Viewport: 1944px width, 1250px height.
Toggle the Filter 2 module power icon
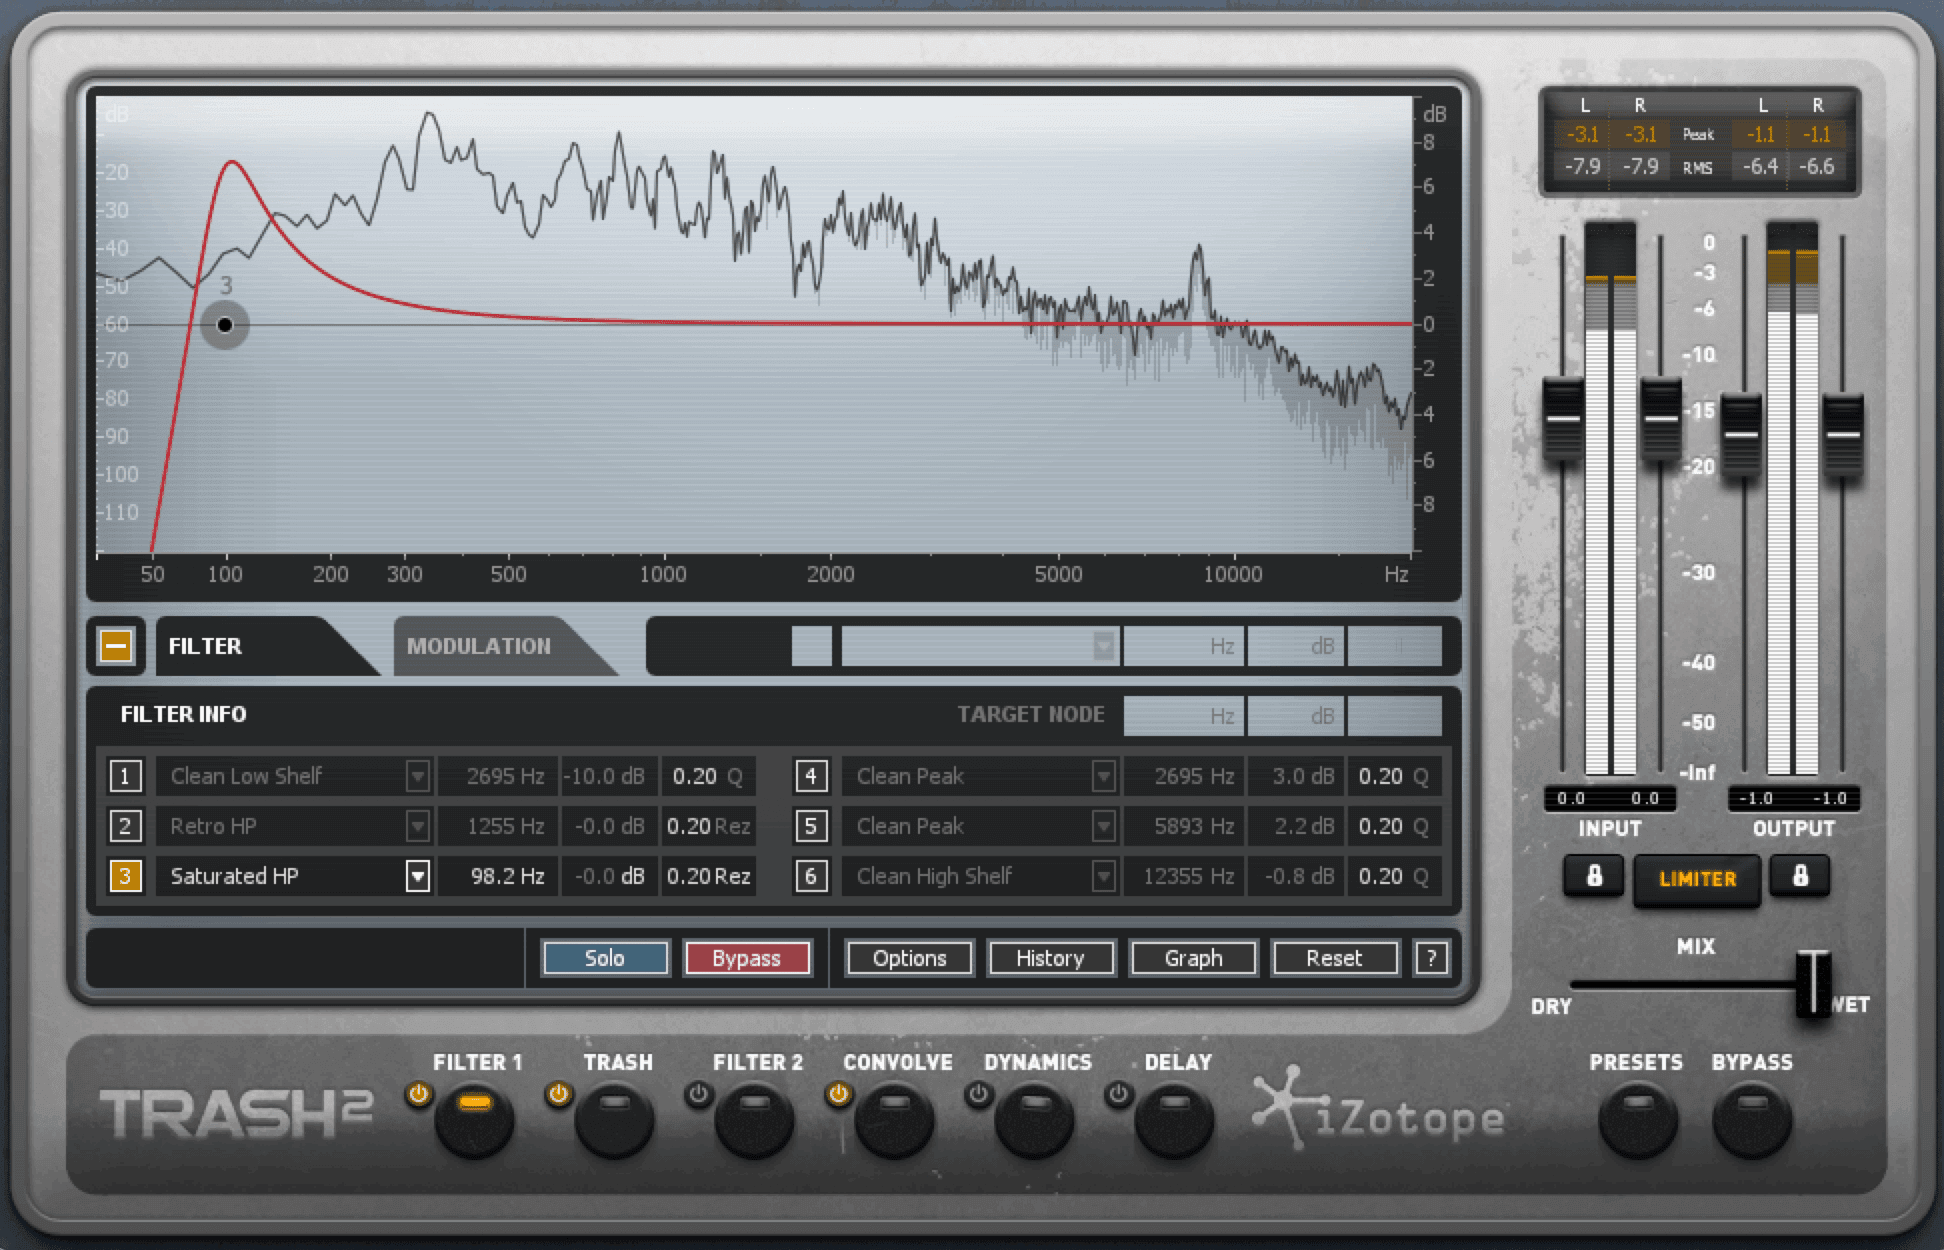pos(698,1094)
